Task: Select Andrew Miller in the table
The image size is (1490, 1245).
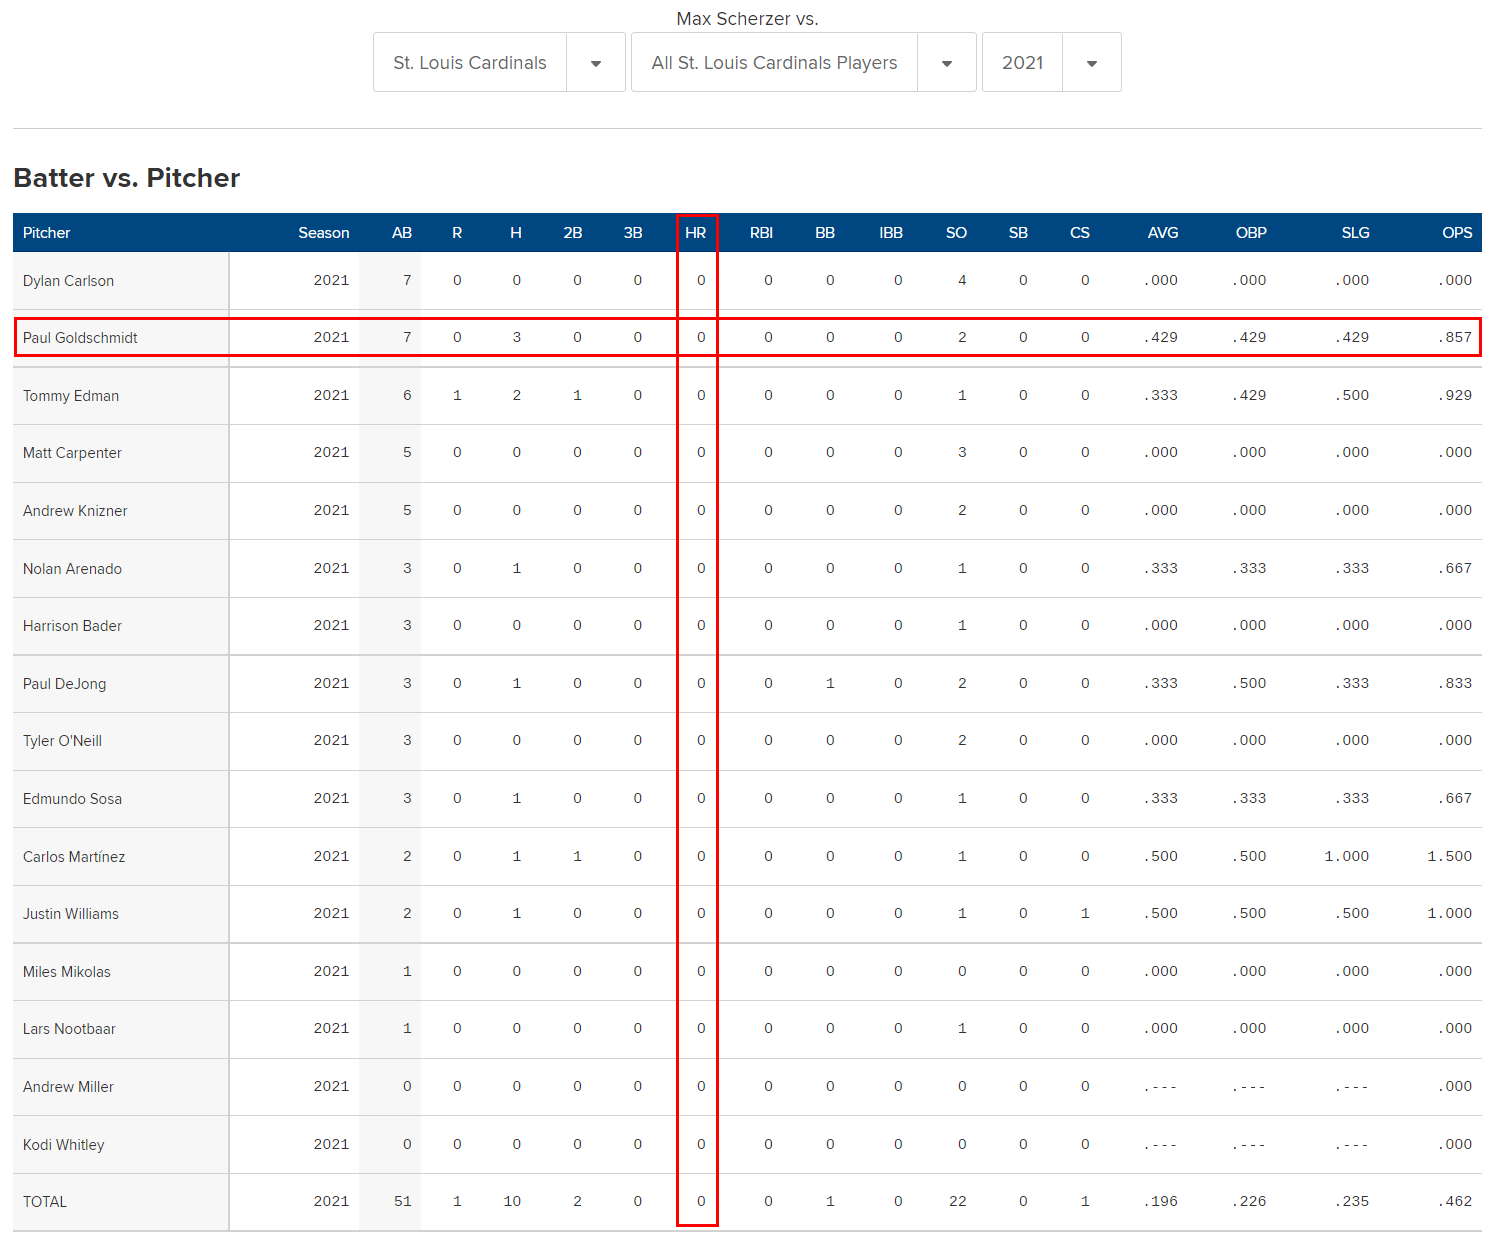Action: (68, 1087)
